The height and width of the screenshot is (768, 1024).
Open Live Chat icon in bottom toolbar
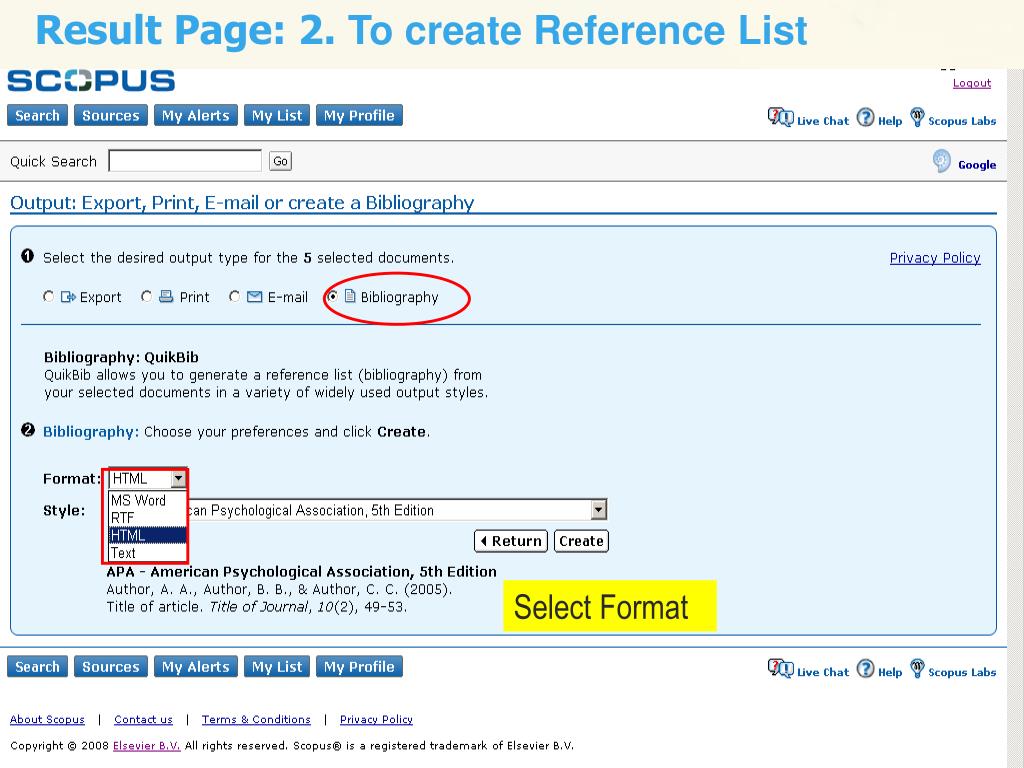tap(780, 669)
